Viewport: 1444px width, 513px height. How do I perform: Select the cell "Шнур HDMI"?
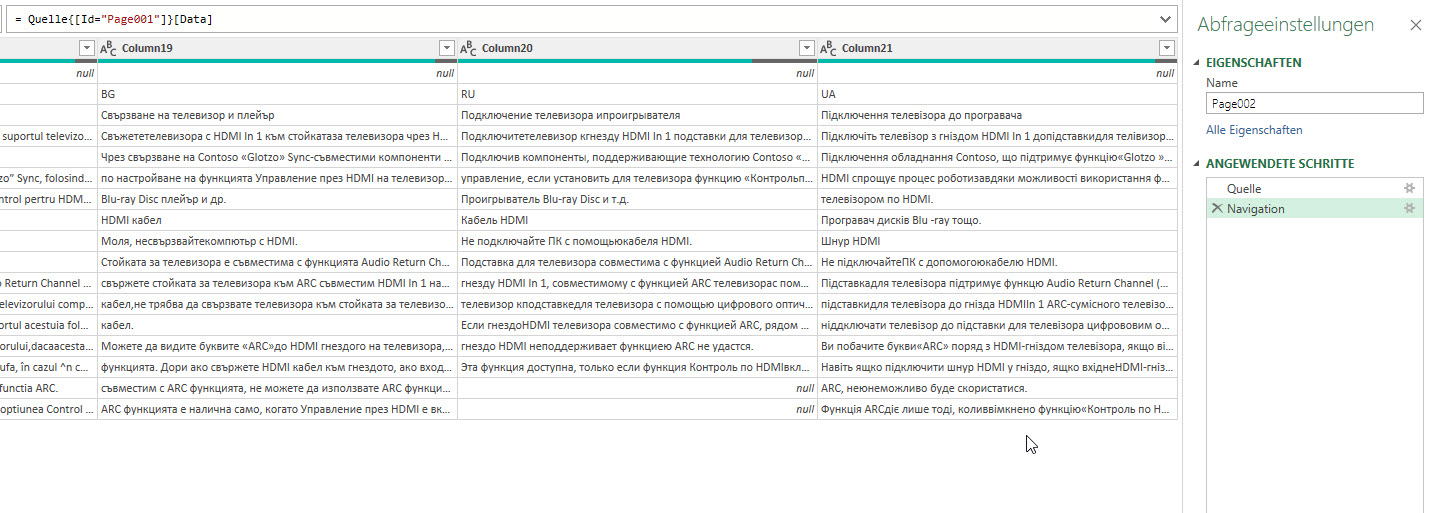(997, 241)
